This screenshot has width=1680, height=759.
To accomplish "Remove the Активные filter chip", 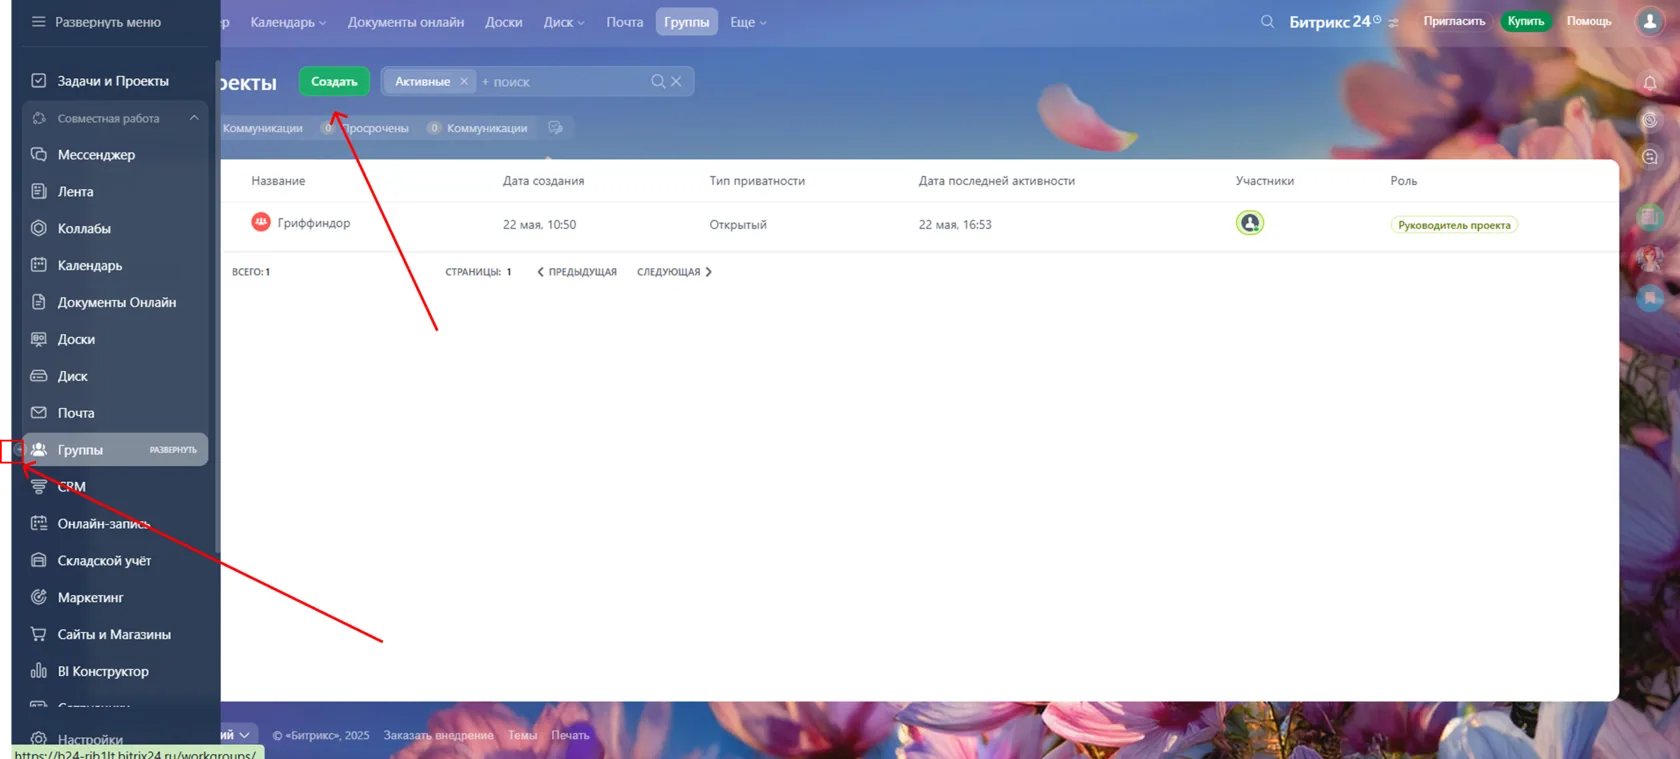I will [464, 82].
